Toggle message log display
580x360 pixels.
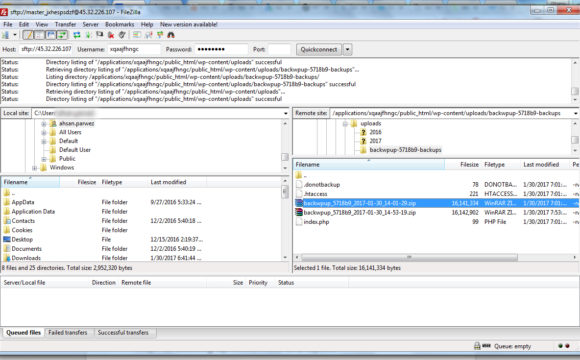point(28,35)
